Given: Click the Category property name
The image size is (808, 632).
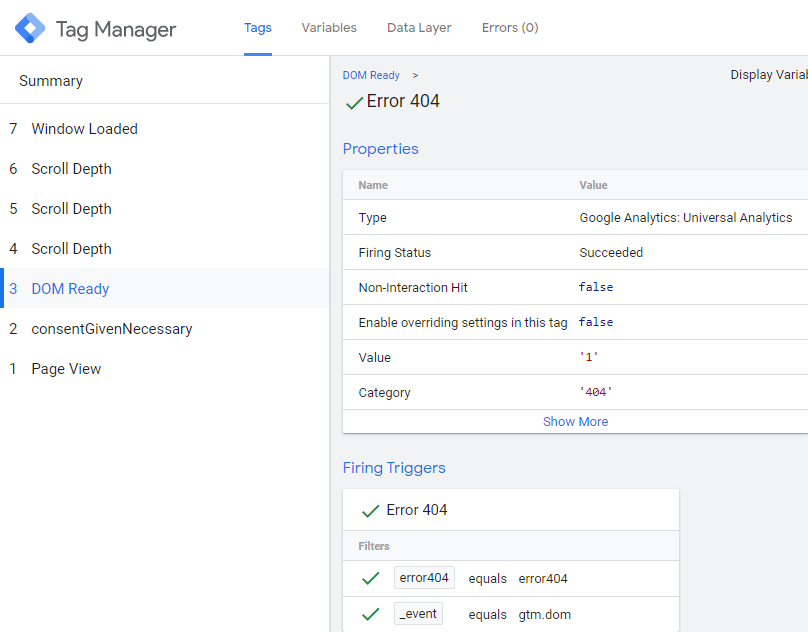Looking at the screenshot, I should (384, 393).
